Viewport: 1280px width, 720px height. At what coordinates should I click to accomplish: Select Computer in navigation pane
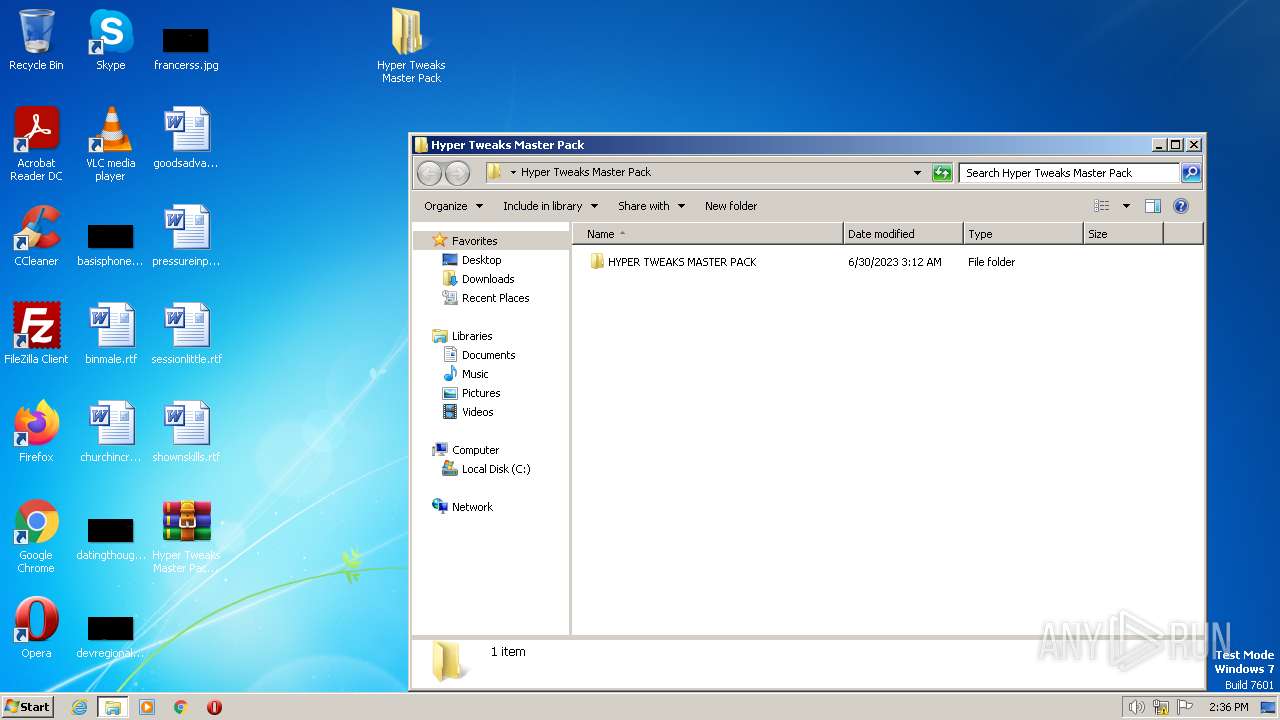click(x=475, y=450)
